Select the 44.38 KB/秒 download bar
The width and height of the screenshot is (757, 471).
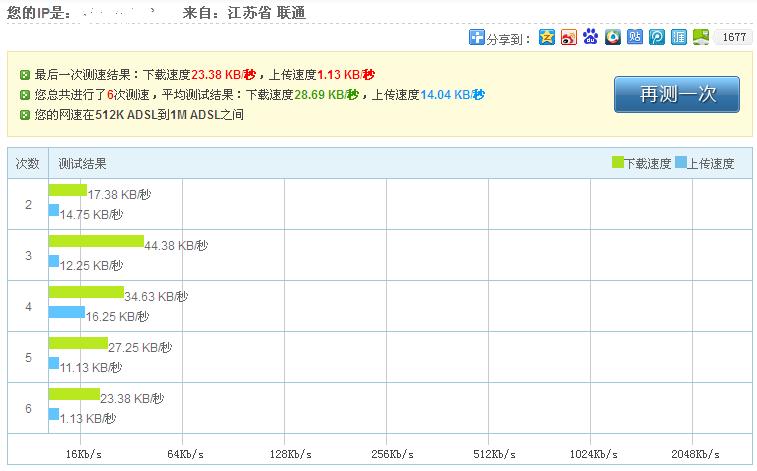click(x=96, y=241)
